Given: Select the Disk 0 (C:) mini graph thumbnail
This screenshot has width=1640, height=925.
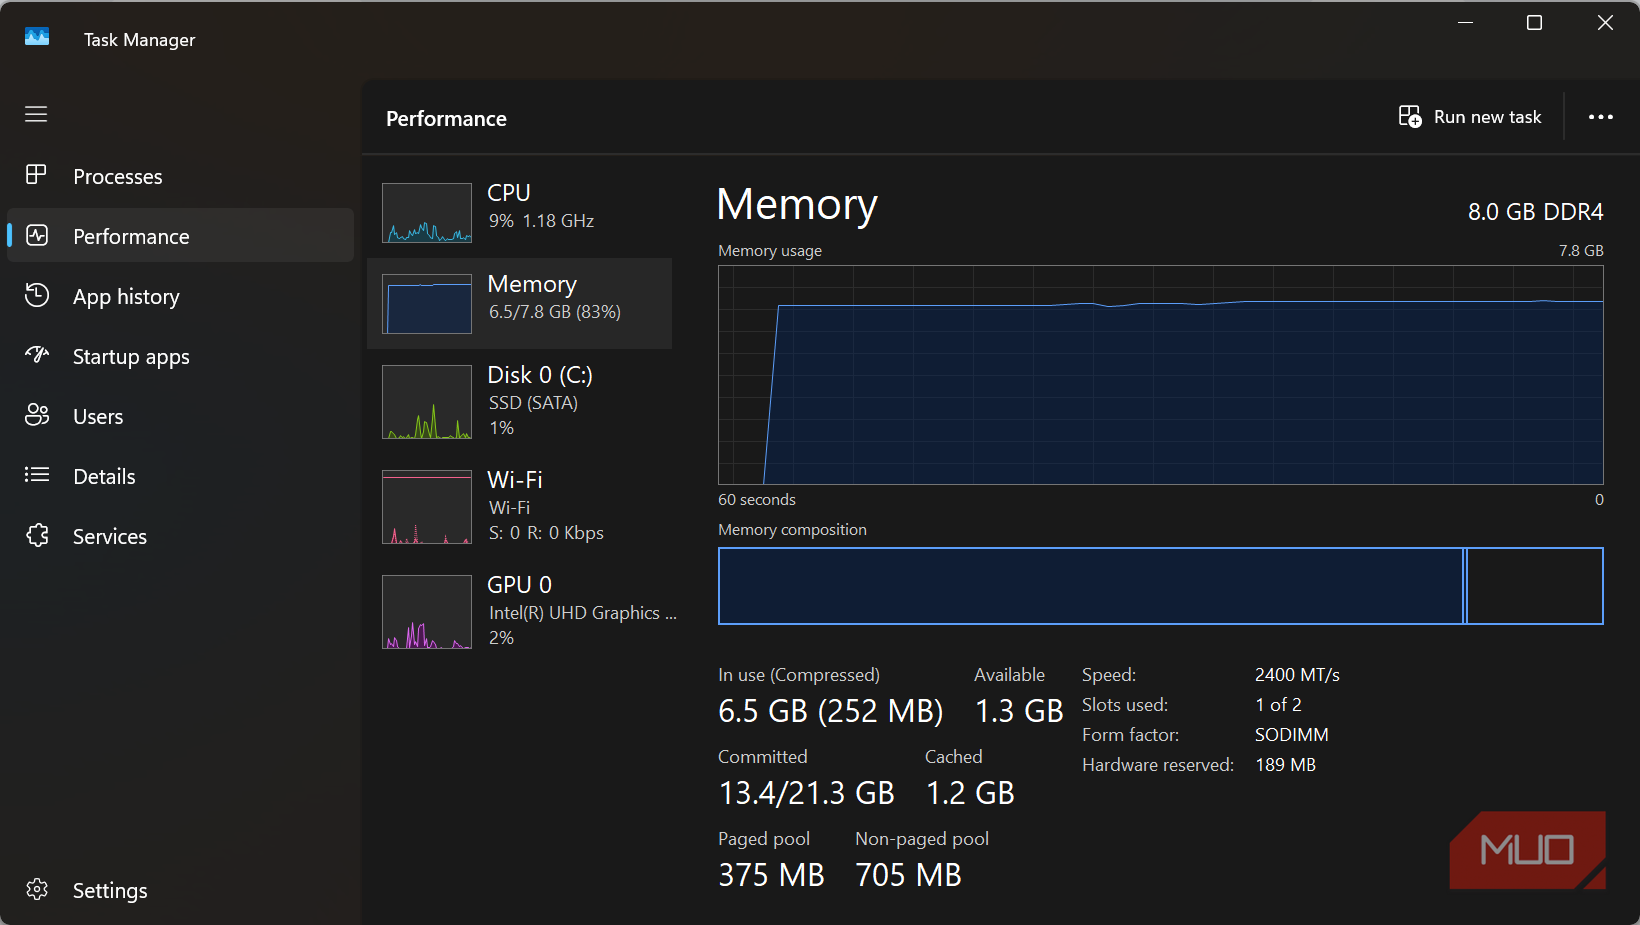Looking at the screenshot, I should point(427,402).
